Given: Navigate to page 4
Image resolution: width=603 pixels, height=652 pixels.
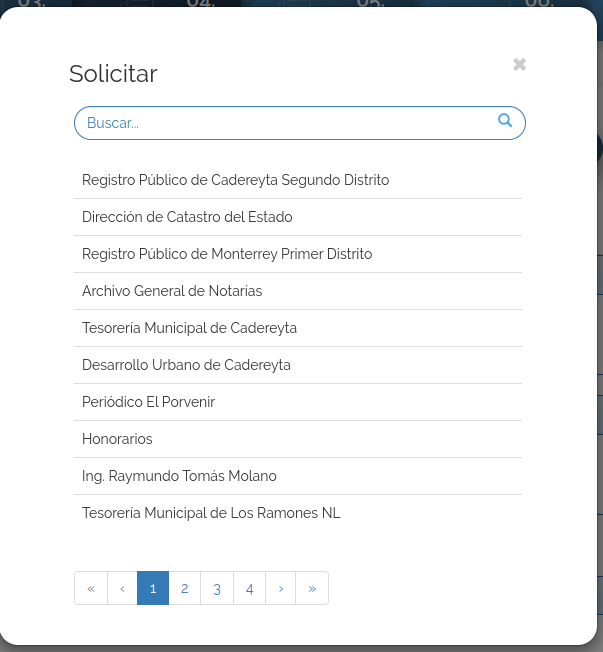Looking at the screenshot, I should pos(249,588).
